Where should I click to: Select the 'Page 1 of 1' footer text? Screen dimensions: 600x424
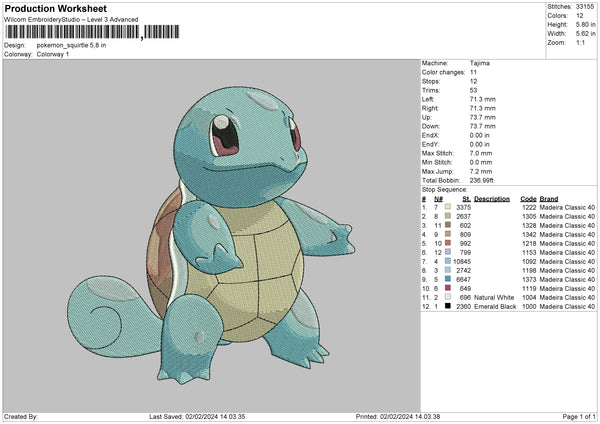point(579,416)
